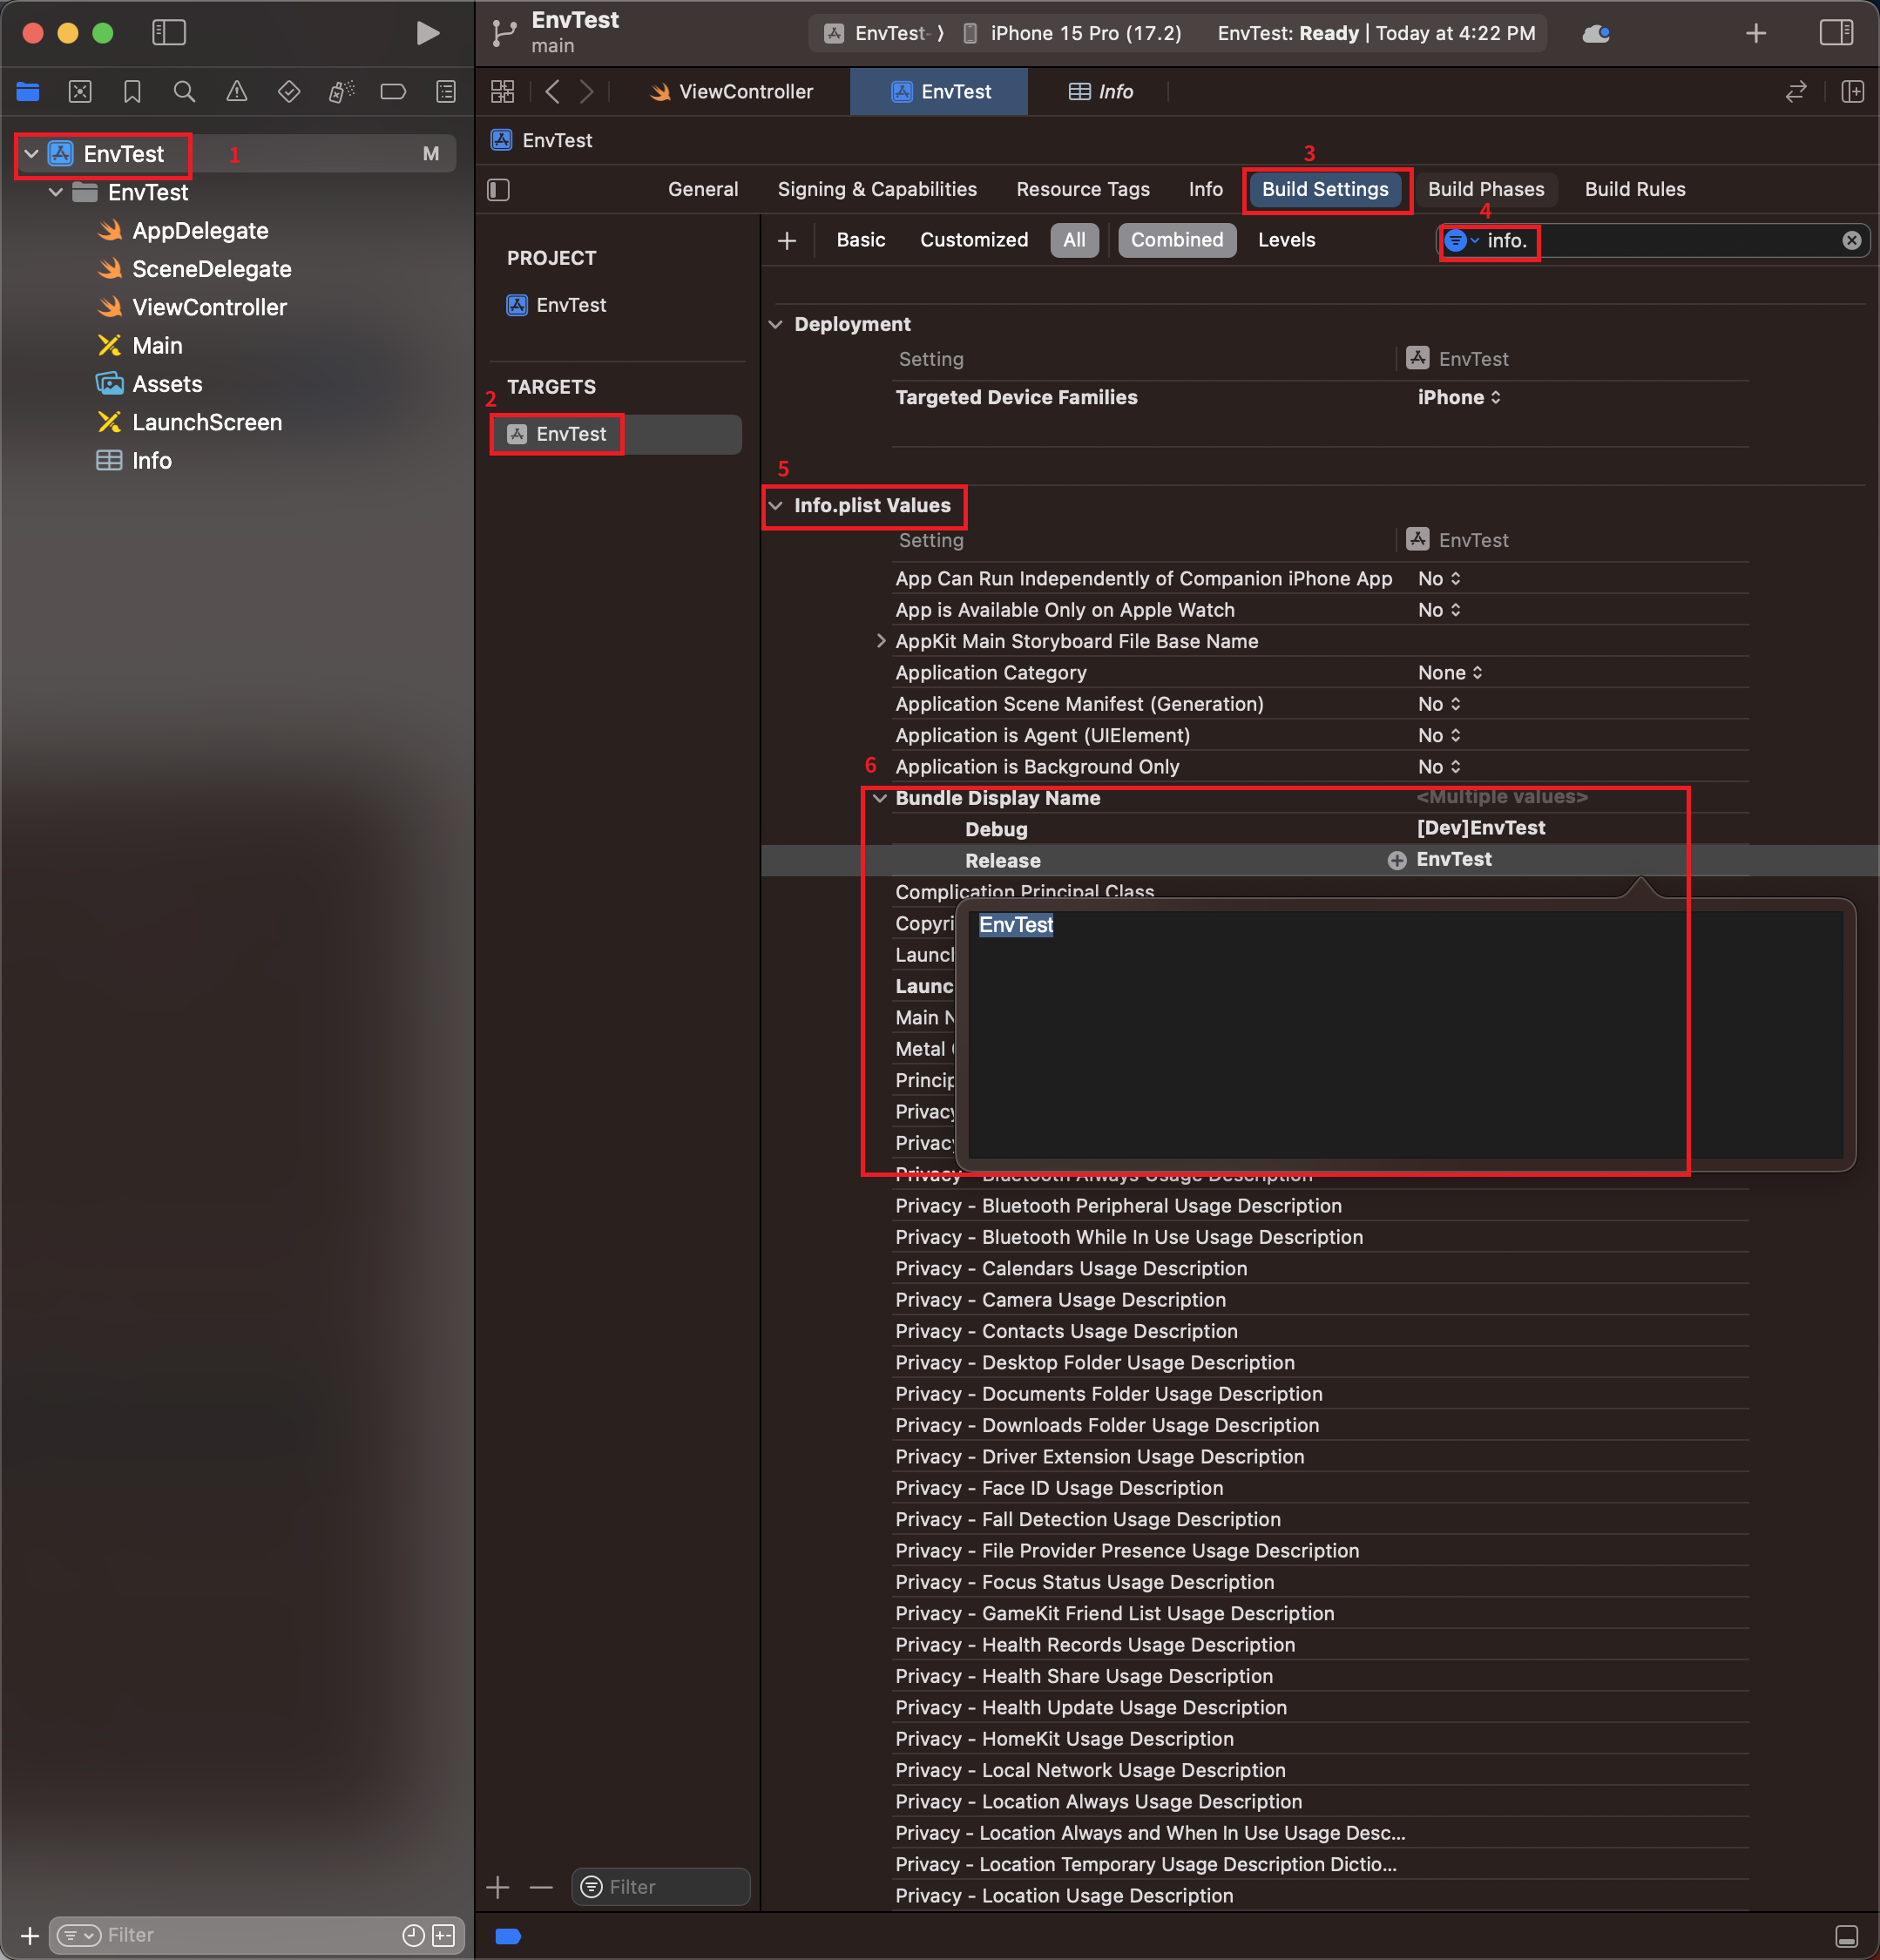The width and height of the screenshot is (1880, 1960).
Task: Switch to the Build Phases tab
Action: tap(1485, 189)
